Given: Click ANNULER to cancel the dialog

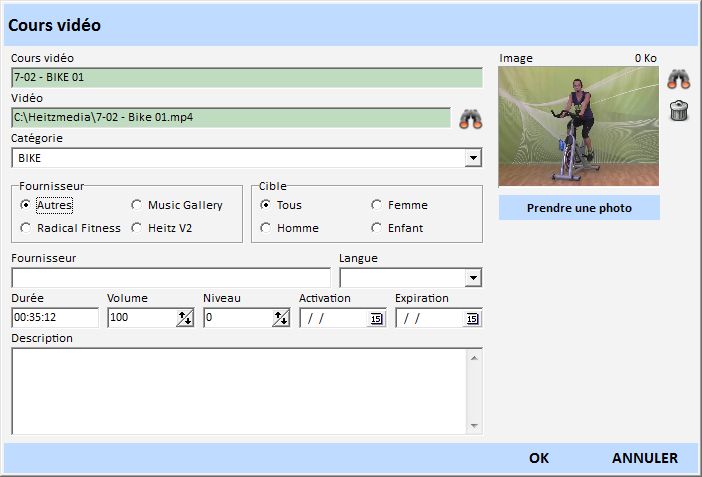Looking at the screenshot, I should coord(644,458).
